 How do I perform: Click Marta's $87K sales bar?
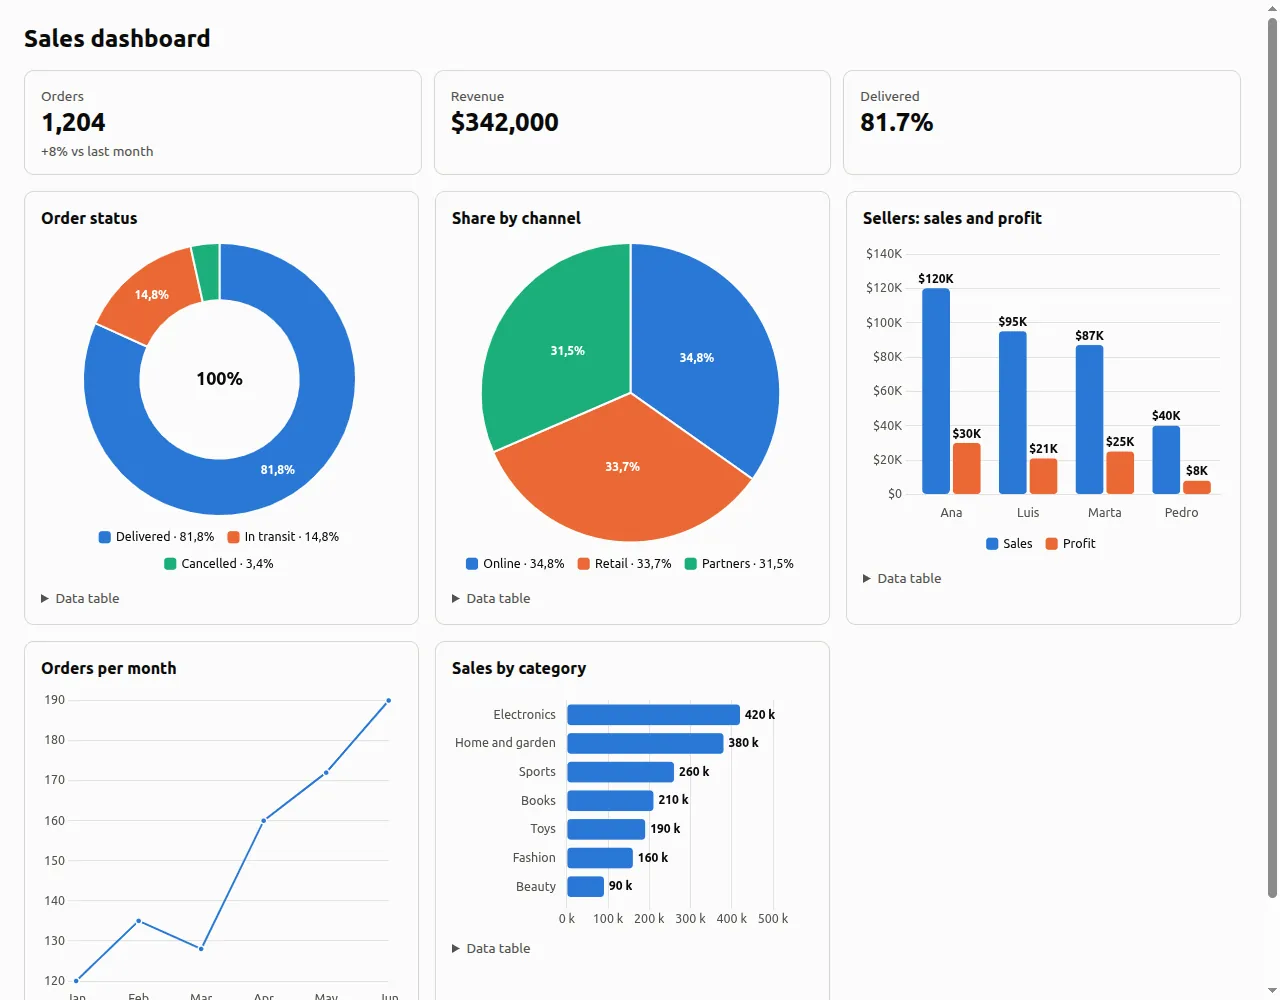coord(1090,420)
